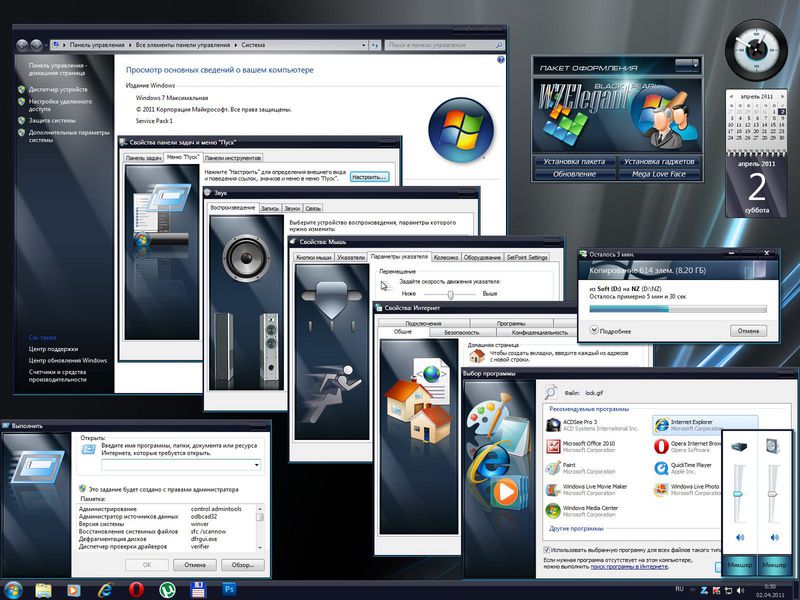
Task: Open the Run dialog combo box dropdown
Action: pos(257,465)
